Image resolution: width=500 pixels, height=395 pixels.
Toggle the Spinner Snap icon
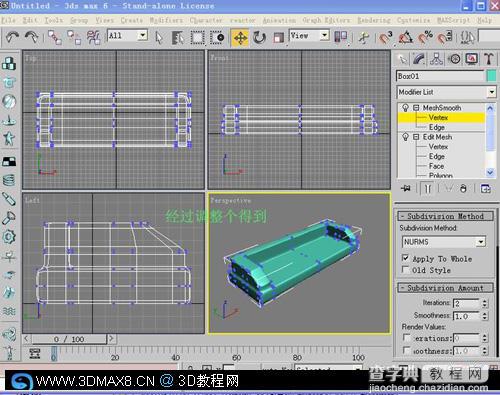(445, 37)
